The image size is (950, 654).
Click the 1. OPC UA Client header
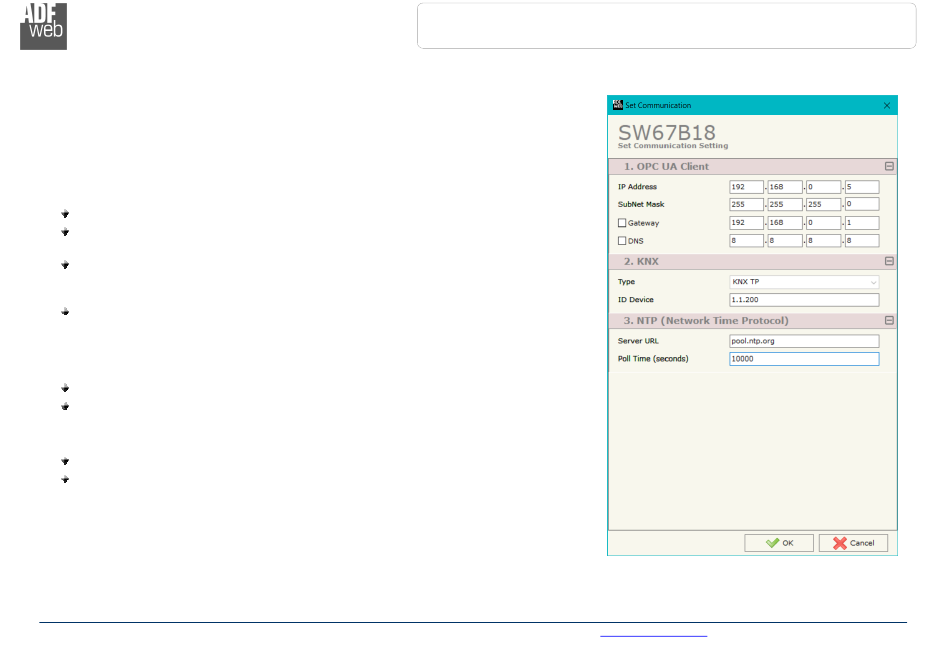(x=752, y=166)
